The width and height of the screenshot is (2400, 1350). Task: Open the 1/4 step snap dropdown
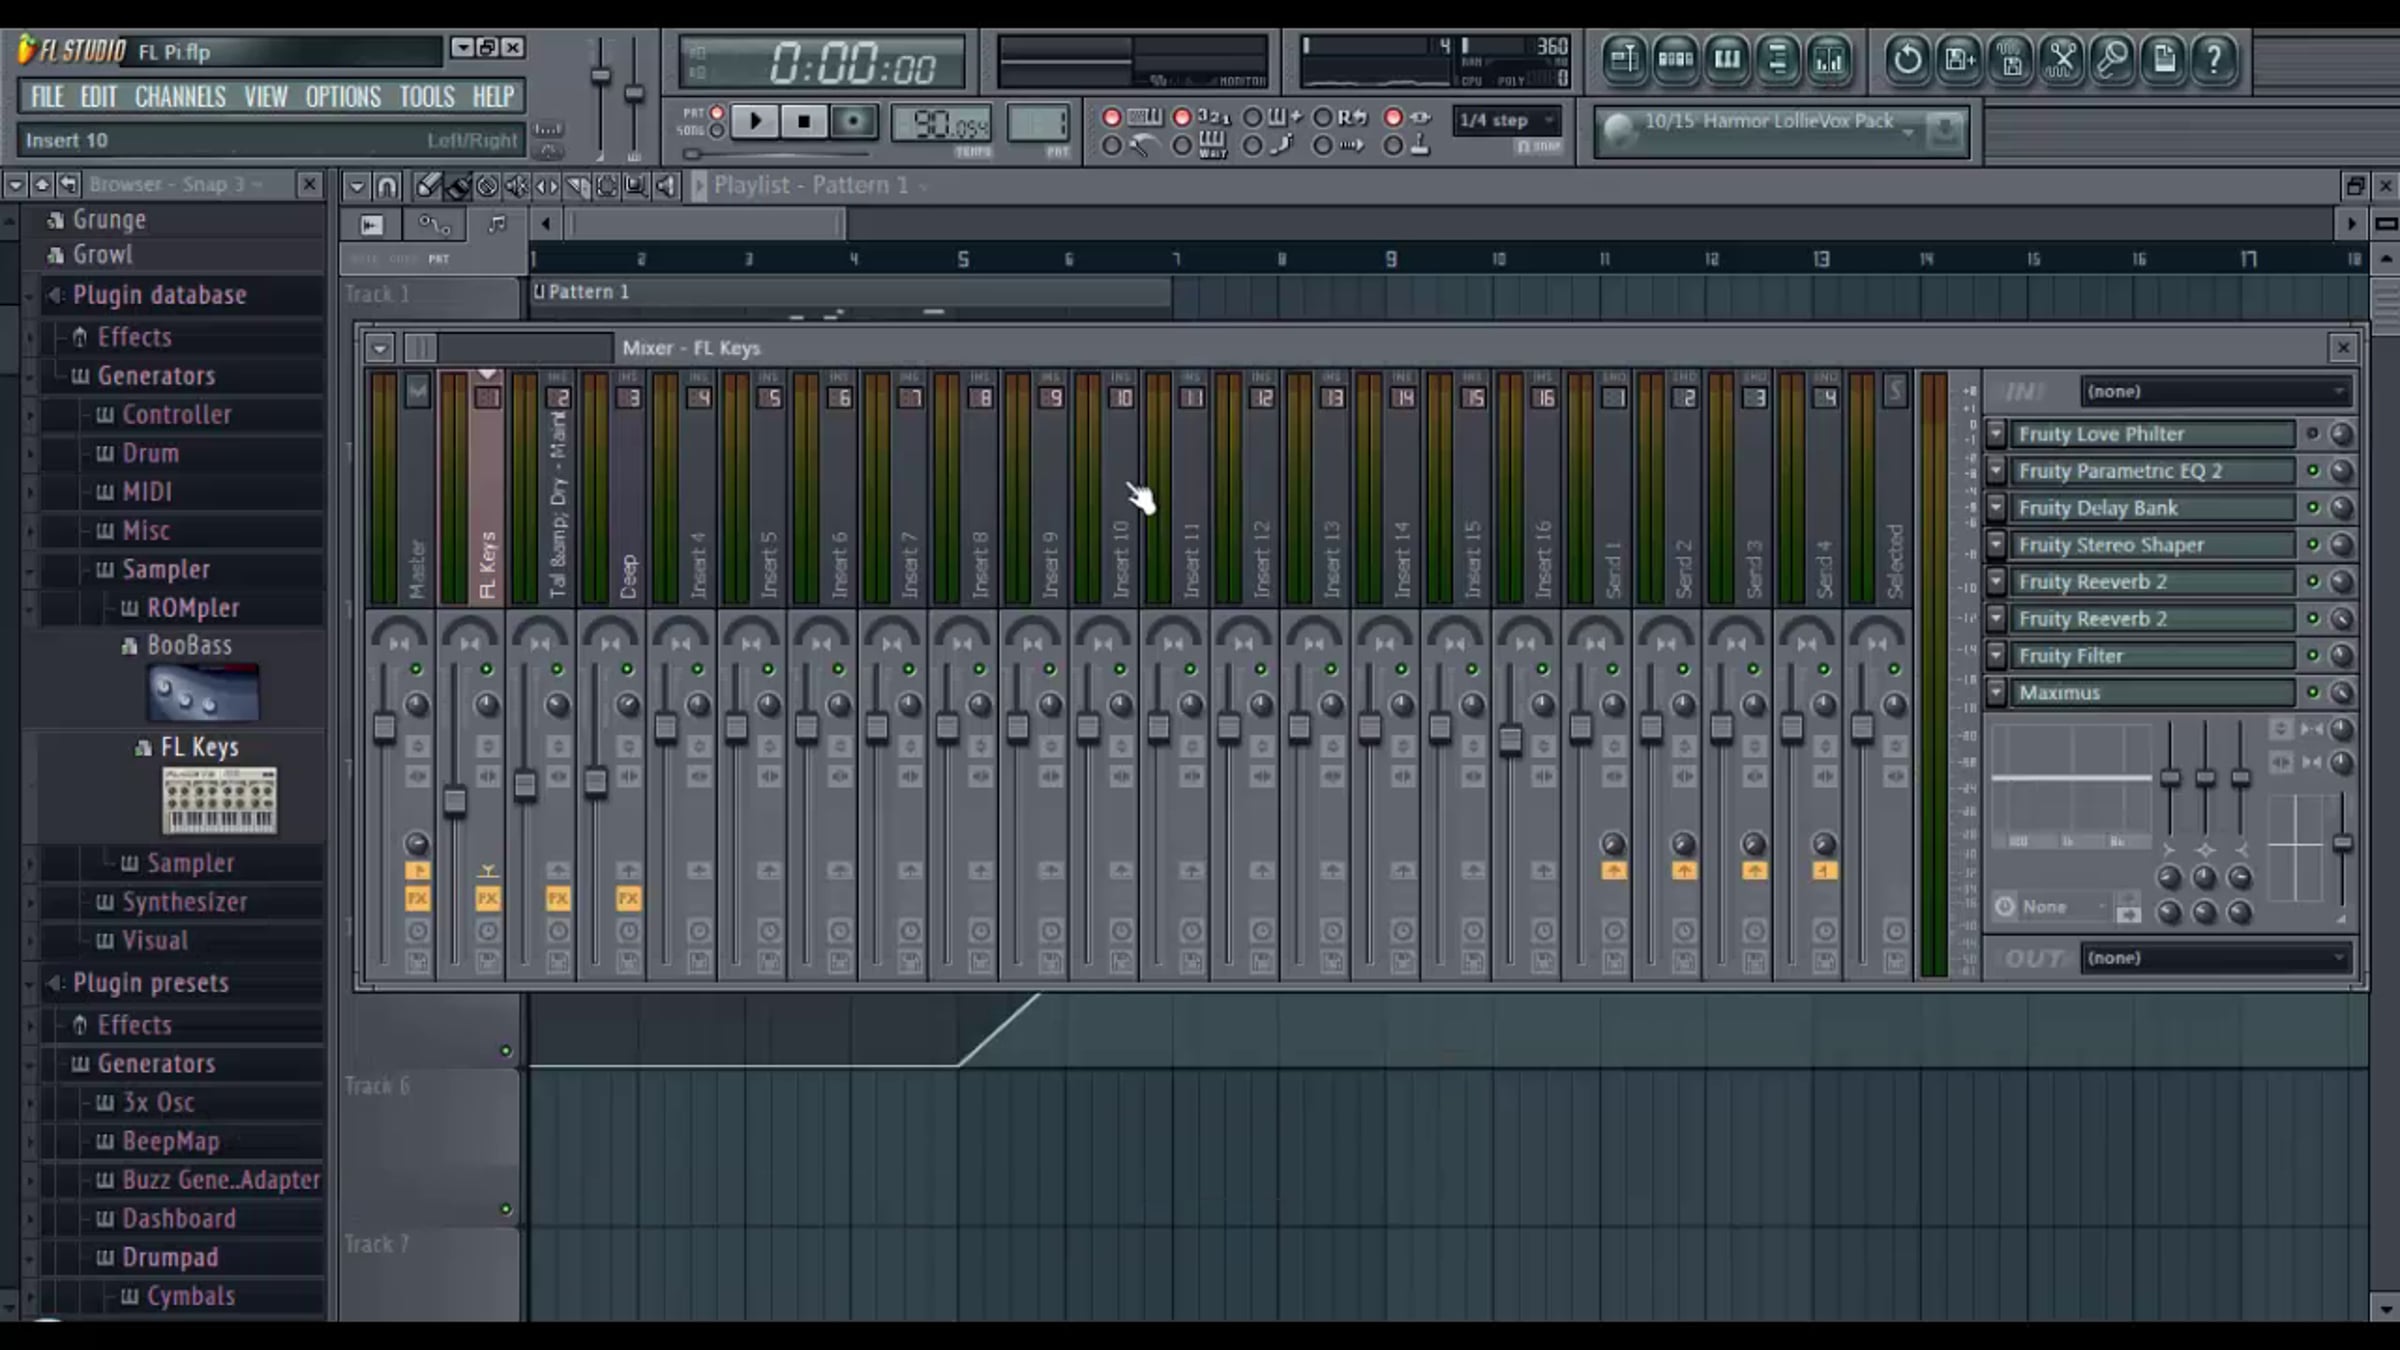pos(1507,120)
